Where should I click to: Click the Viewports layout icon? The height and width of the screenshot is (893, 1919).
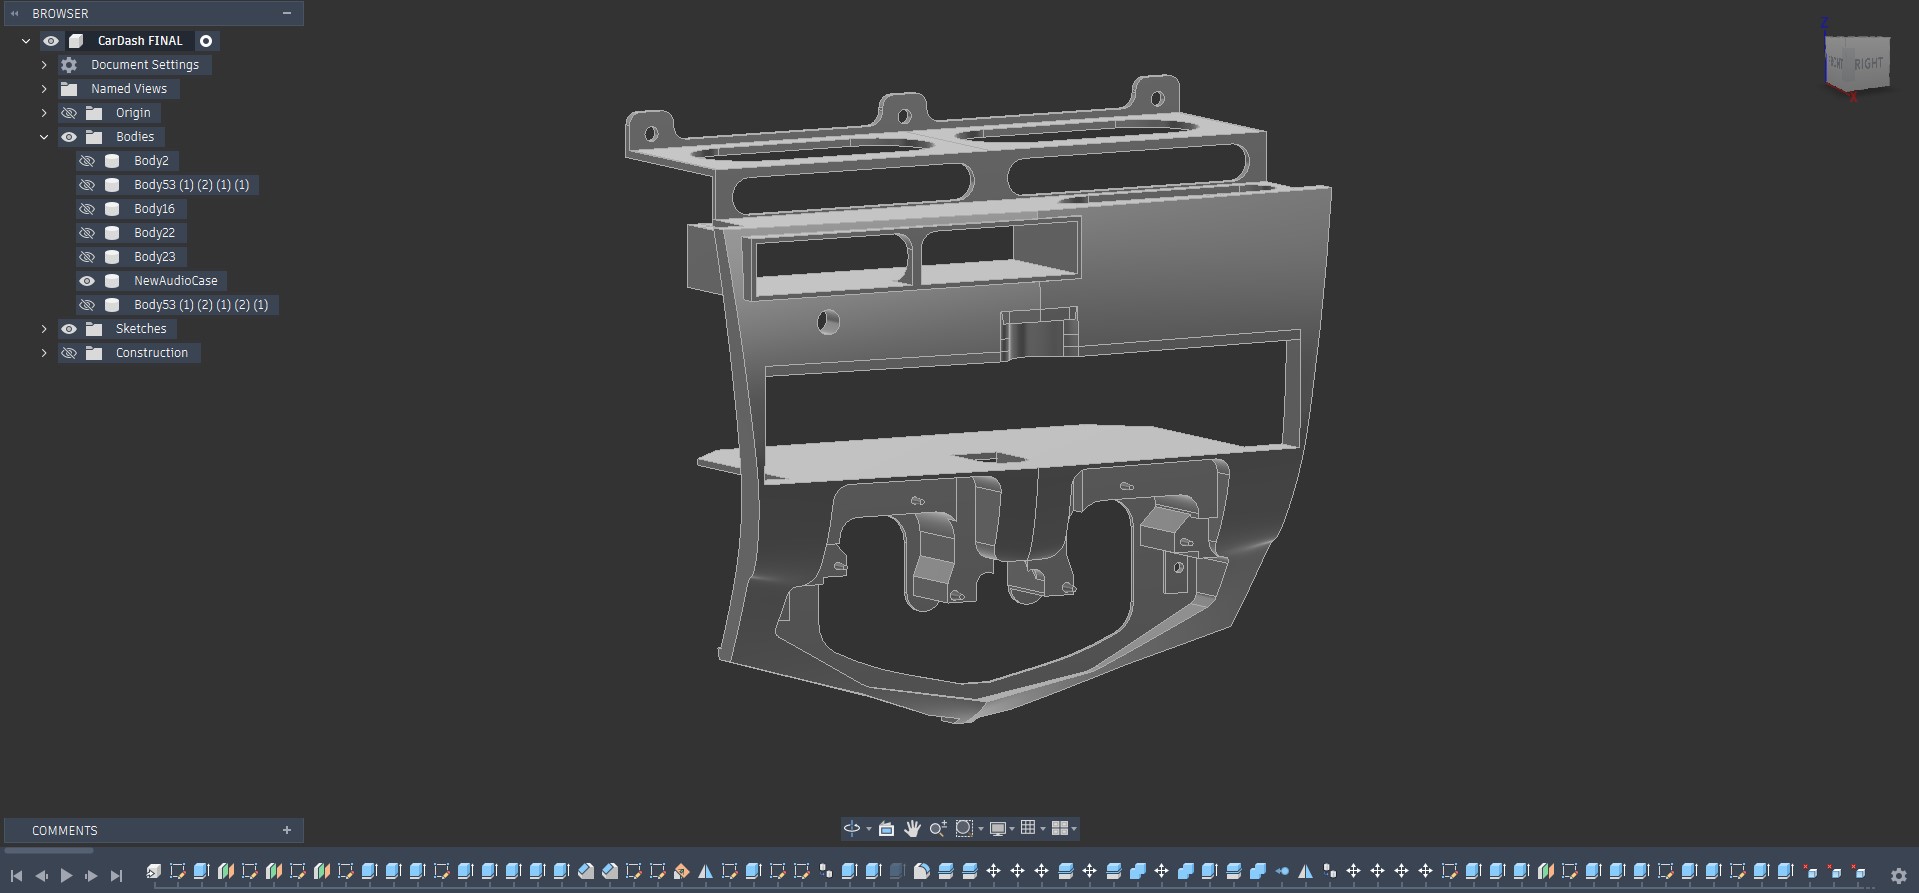pos(1060,828)
